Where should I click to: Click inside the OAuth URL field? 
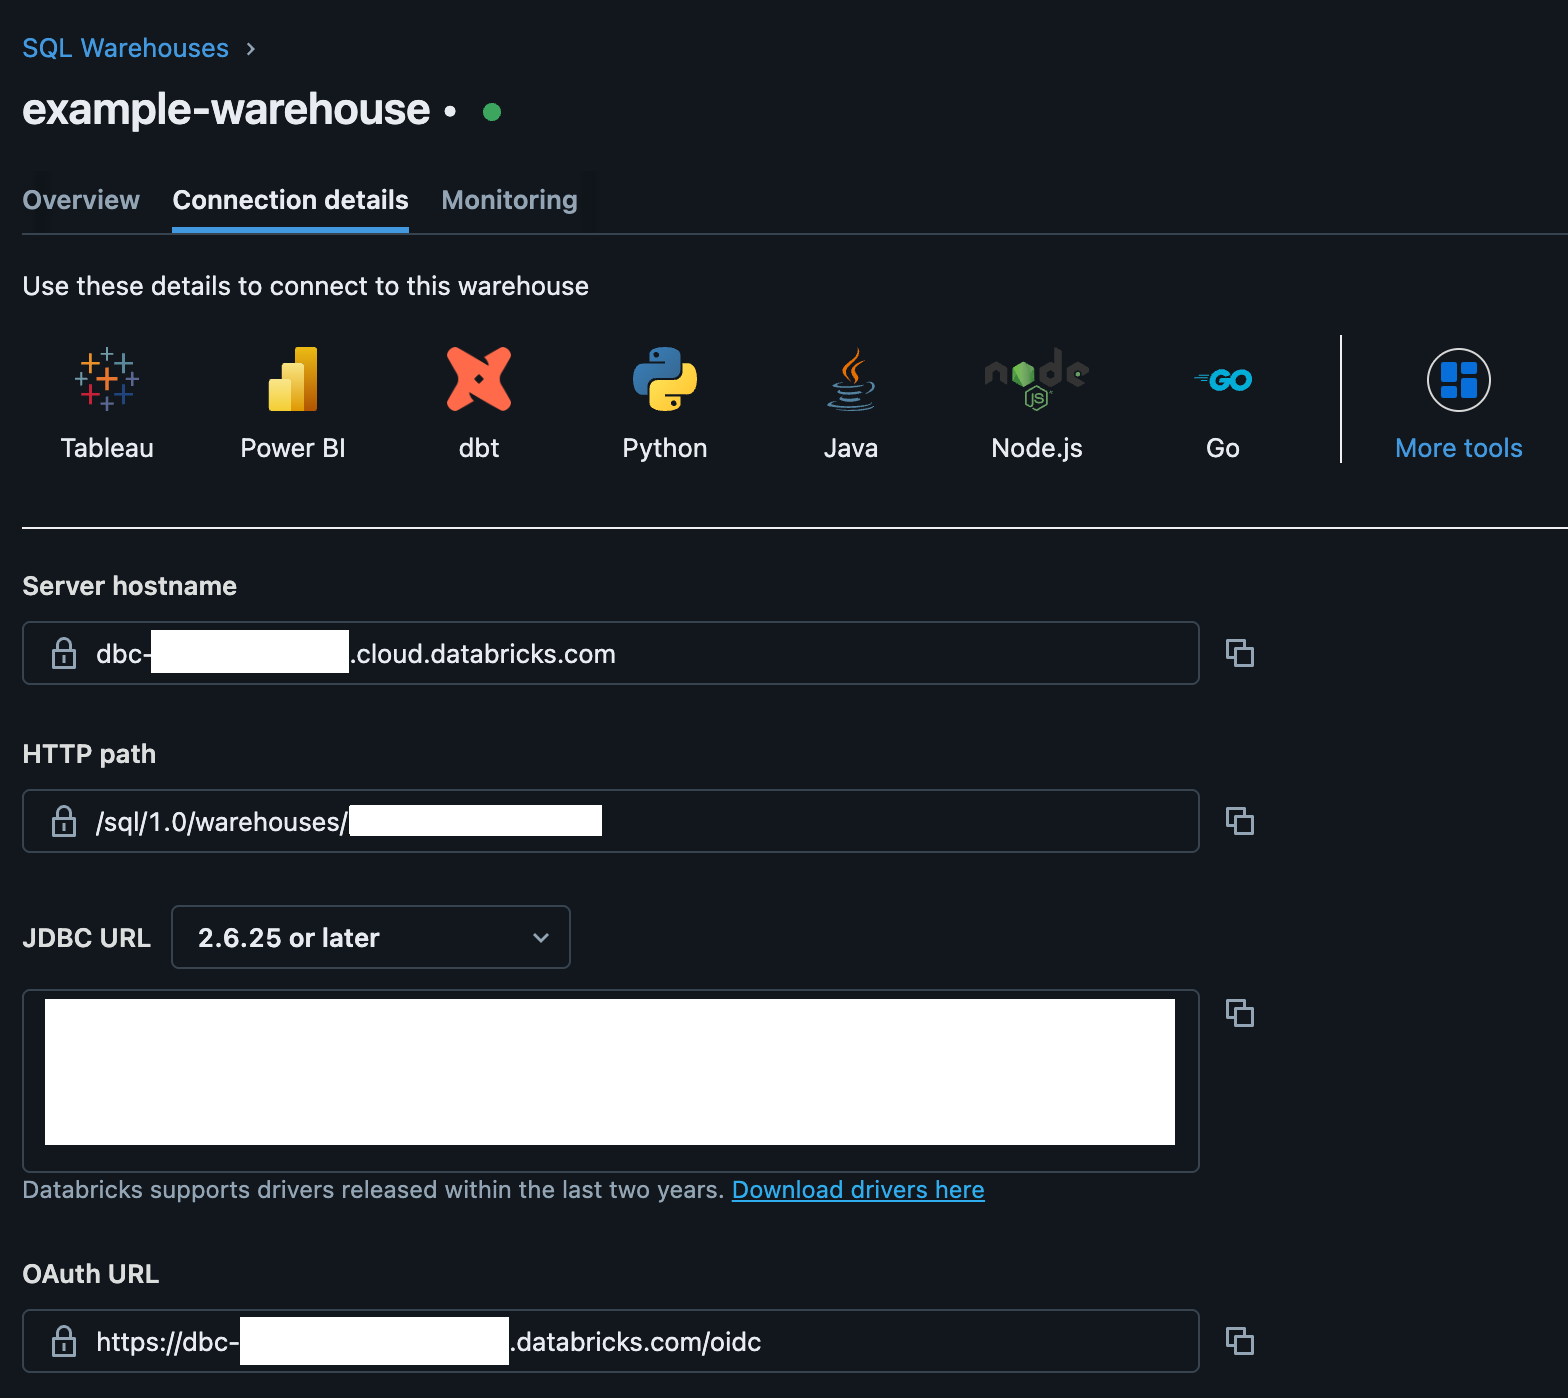[611, 1341]
